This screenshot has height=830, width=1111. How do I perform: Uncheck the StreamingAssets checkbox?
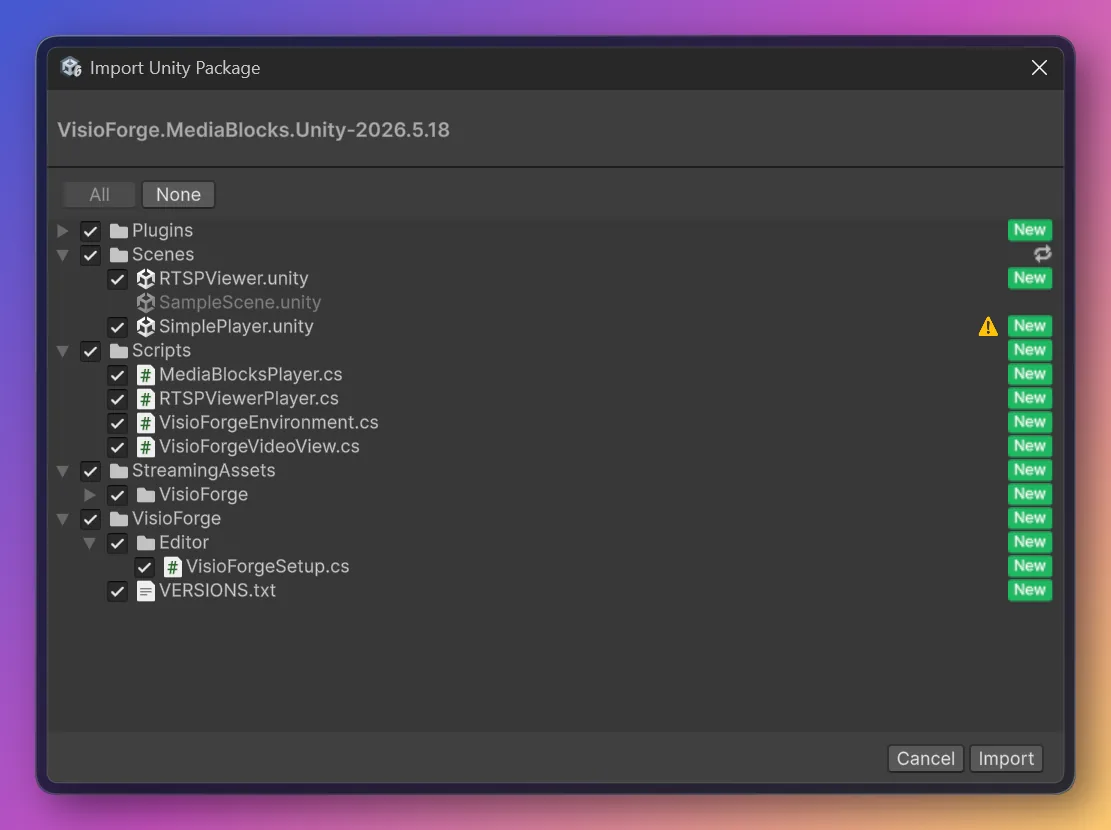90,471
